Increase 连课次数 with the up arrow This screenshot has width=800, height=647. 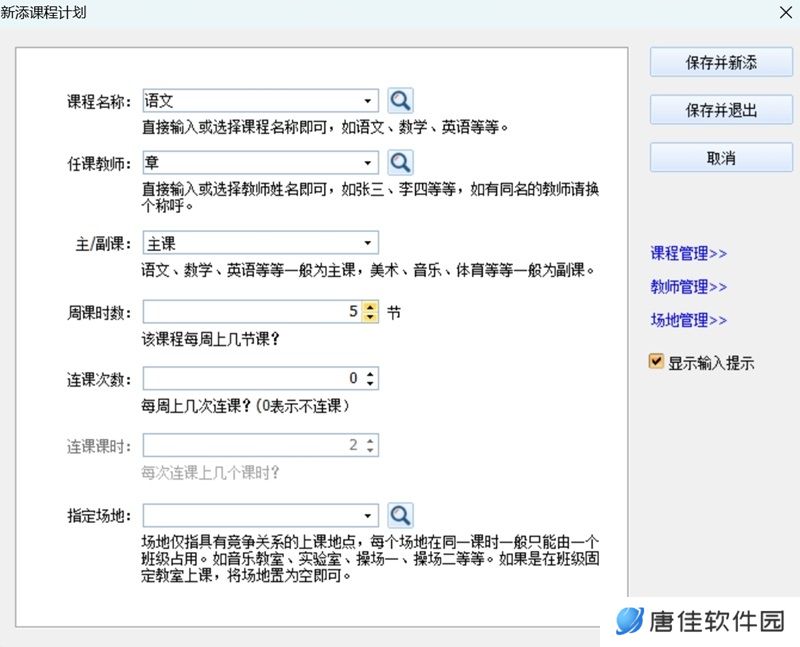pyautogui.click(x=370, y=374)
